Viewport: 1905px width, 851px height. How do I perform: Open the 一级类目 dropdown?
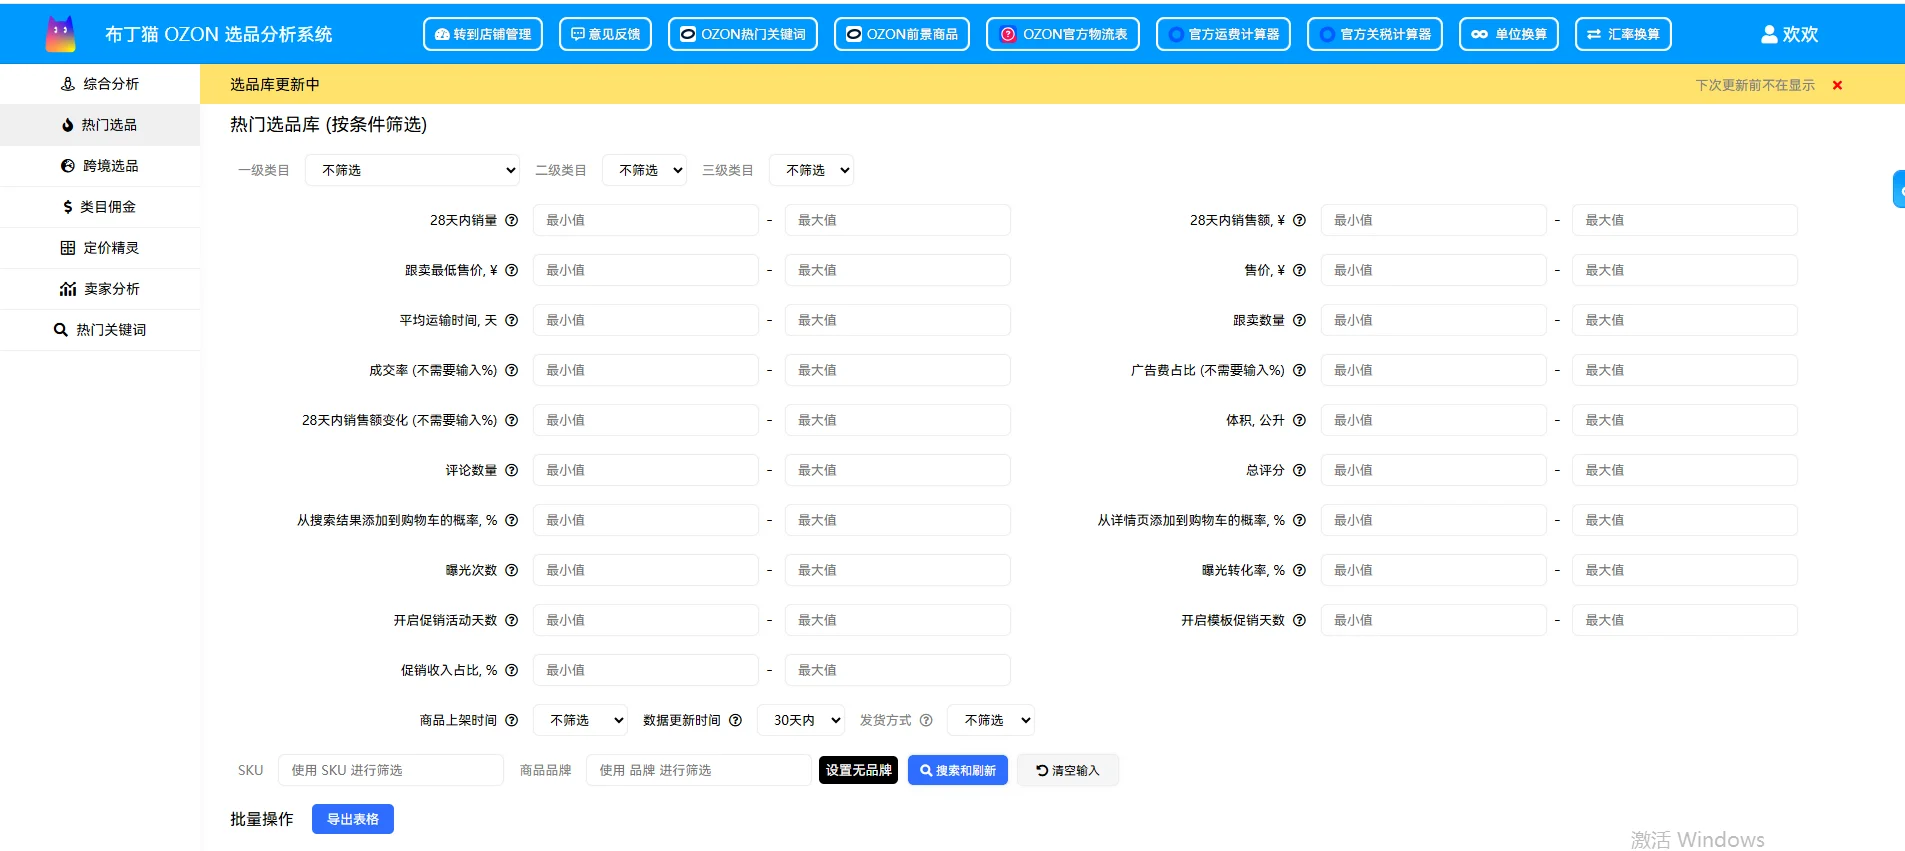coord(412,170)
